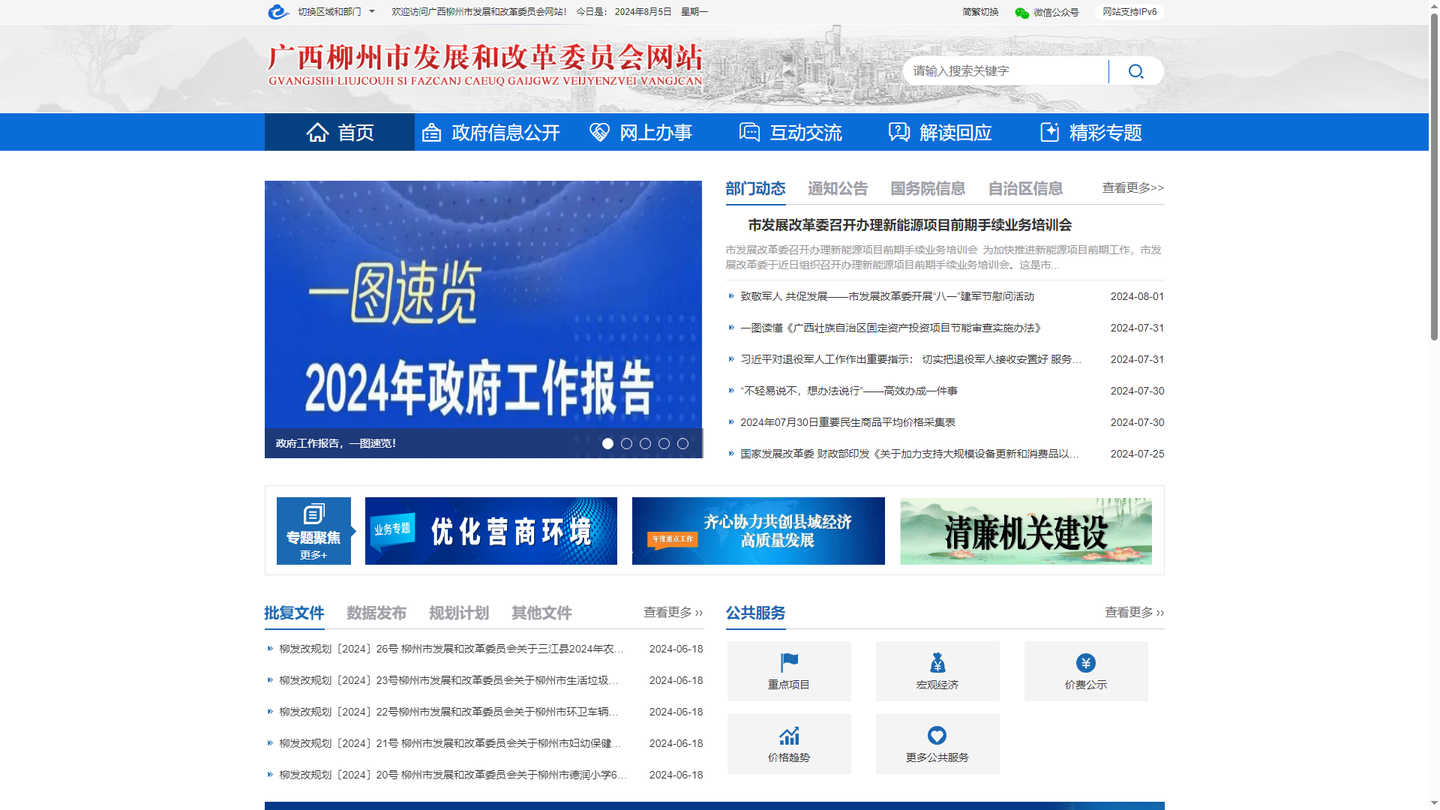Click 简繁切换 link
Viewport: 1440px width, 810px height.
click(x=980, y=12)
